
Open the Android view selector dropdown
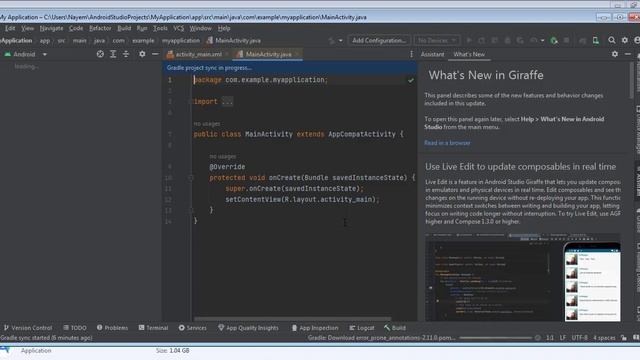[25, 54]
